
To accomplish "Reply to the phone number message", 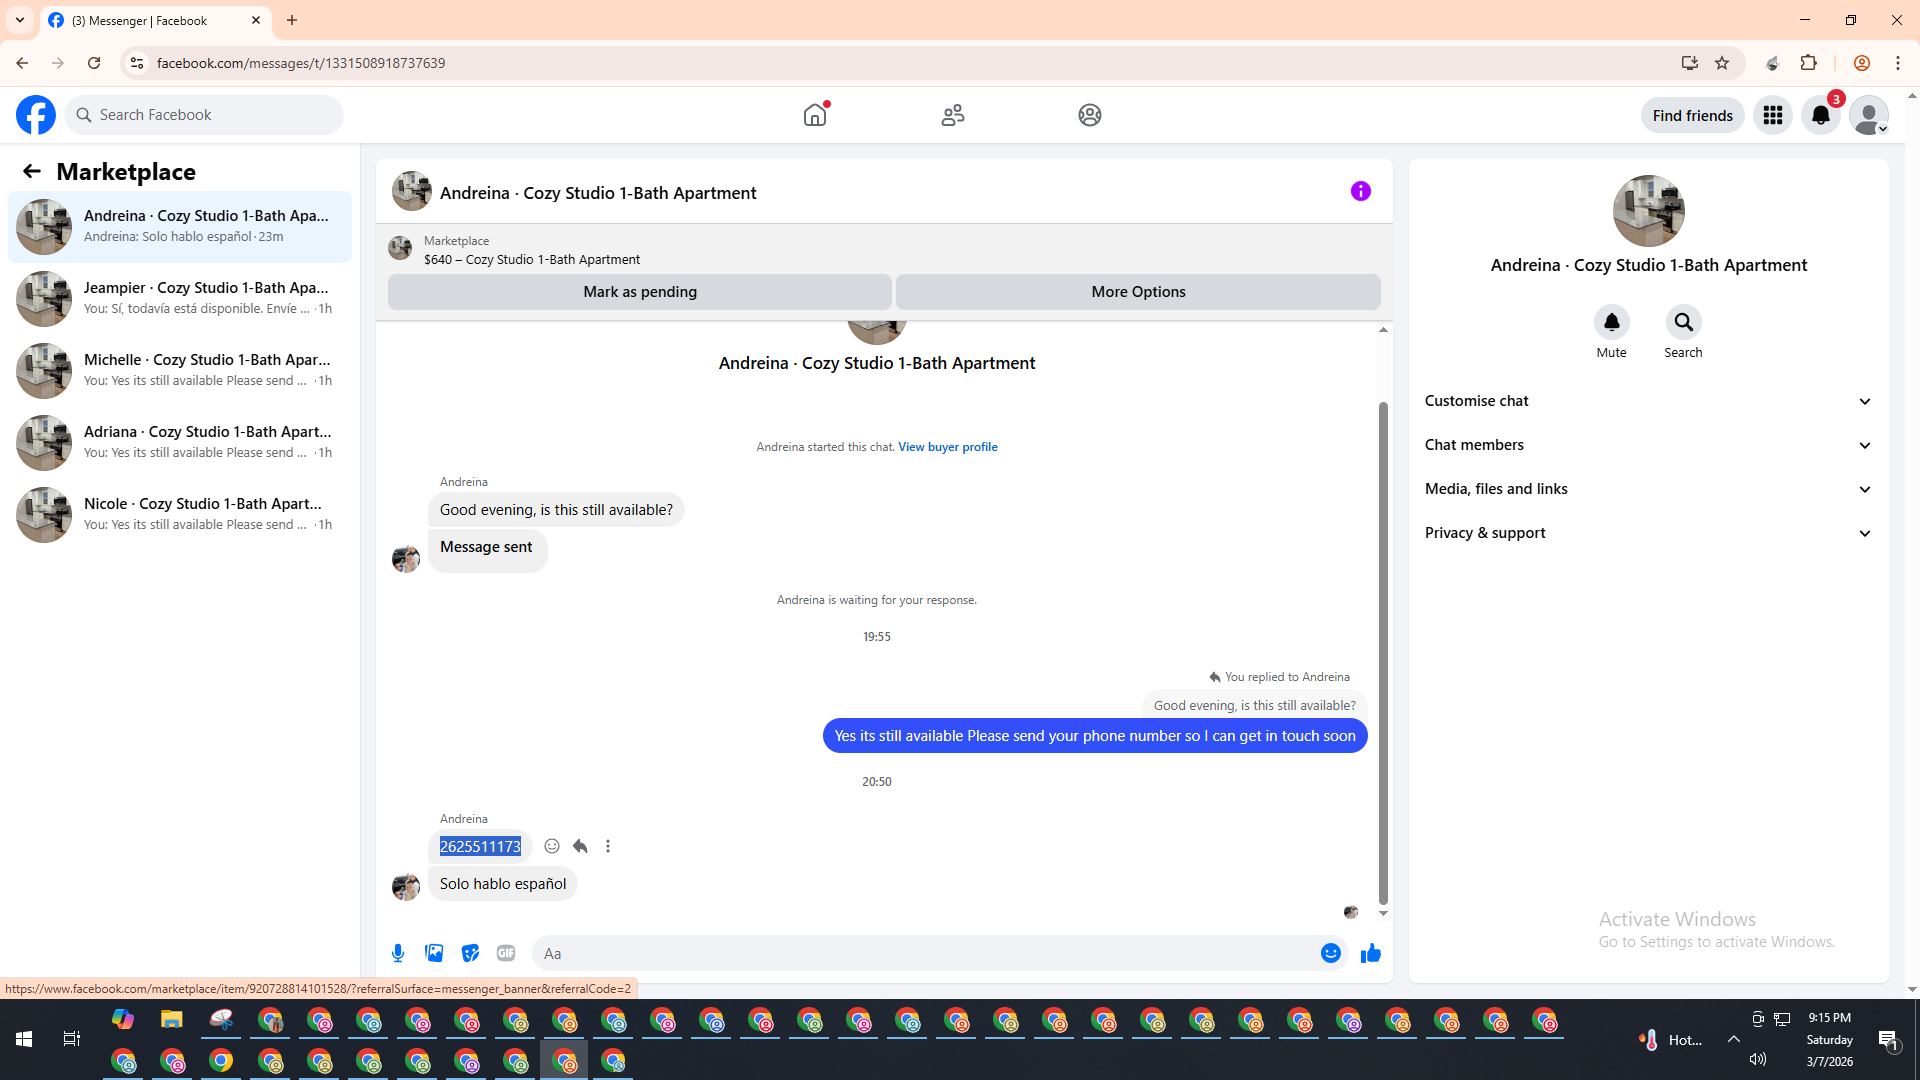I will click(x=580, y=846).
